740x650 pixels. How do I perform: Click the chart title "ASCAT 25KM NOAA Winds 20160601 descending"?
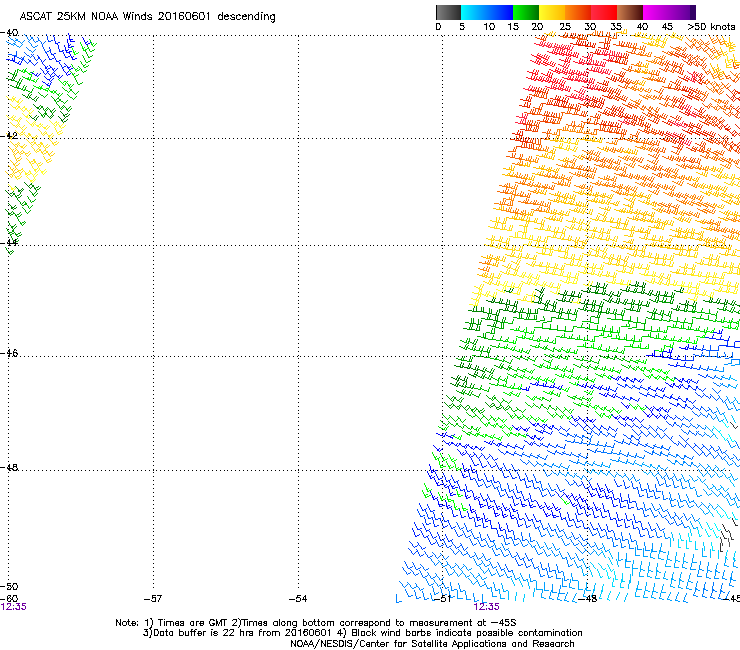pos(147,17)
